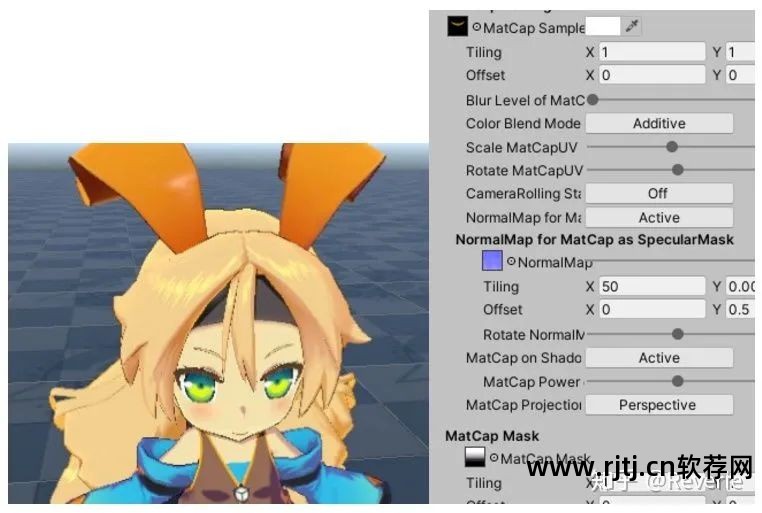
Task: Toggle CameraRolling Stabilizer Off button
Action: [658, 193]
